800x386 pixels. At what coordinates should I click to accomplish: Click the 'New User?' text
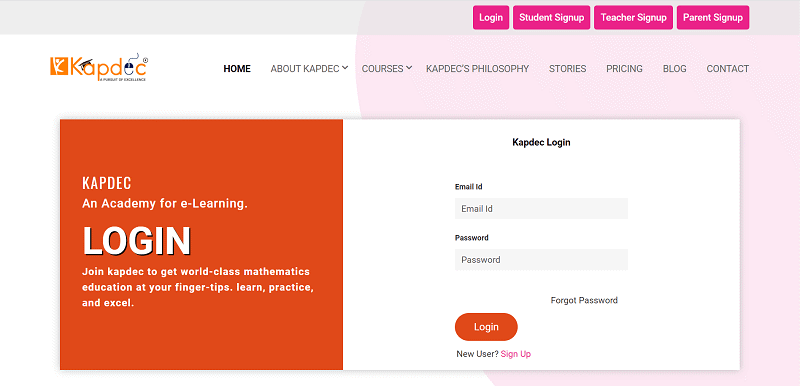tap(478, 354)
